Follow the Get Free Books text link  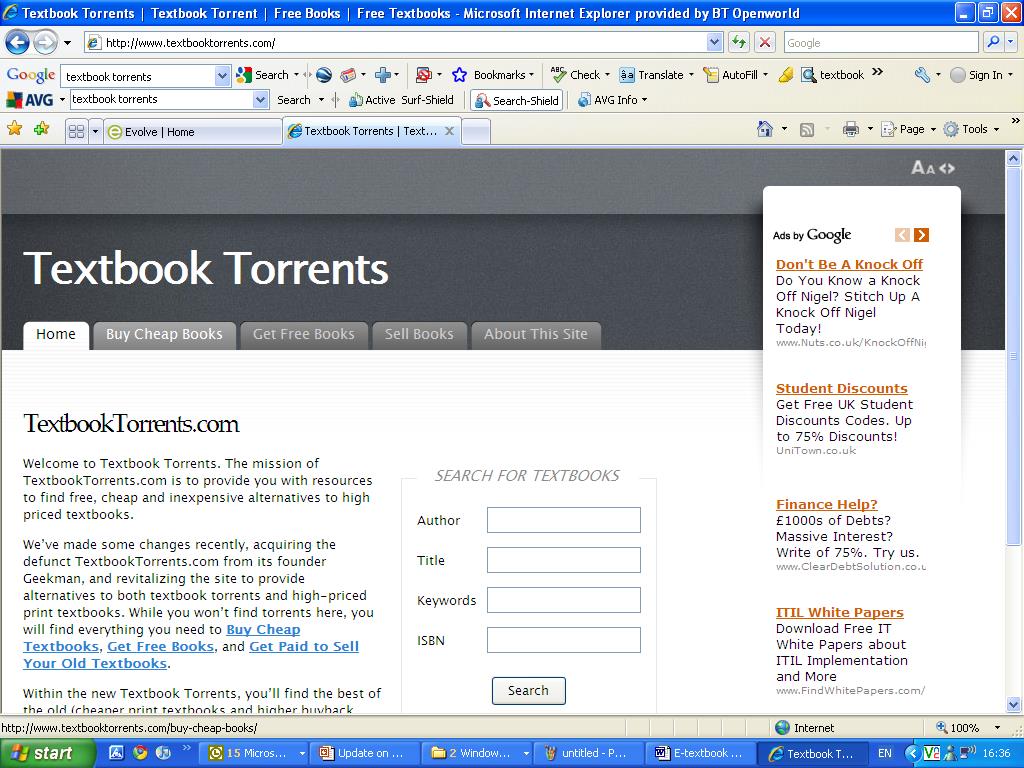pos(161,646)
